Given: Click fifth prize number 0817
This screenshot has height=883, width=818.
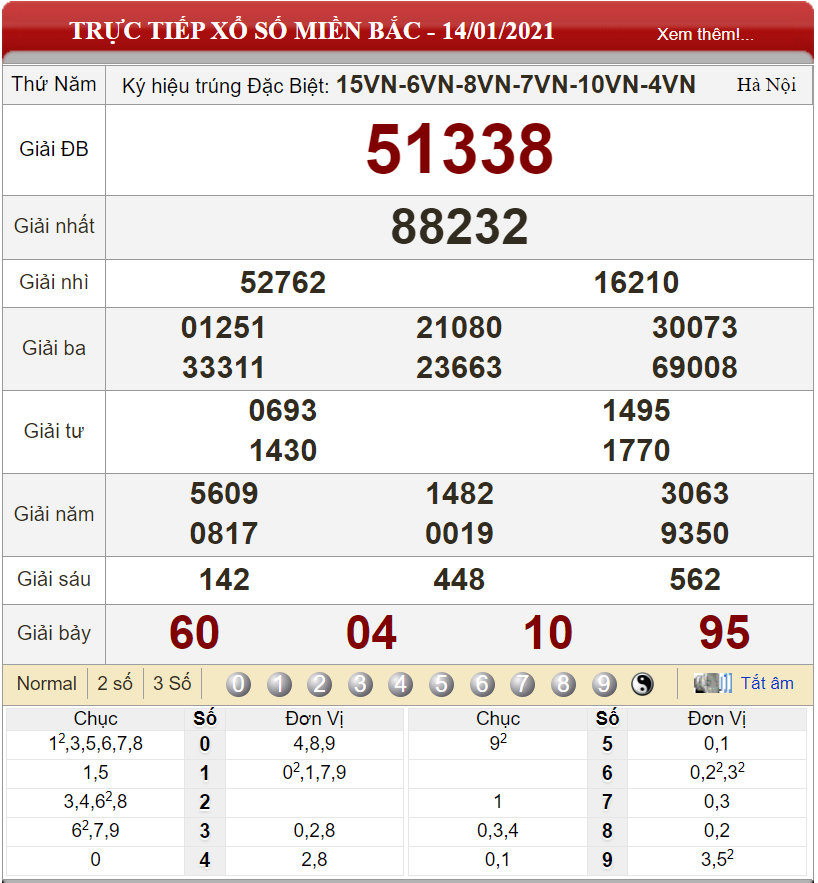Looking at the screenshot, I should pyautogui.click(x=224, y=534).
